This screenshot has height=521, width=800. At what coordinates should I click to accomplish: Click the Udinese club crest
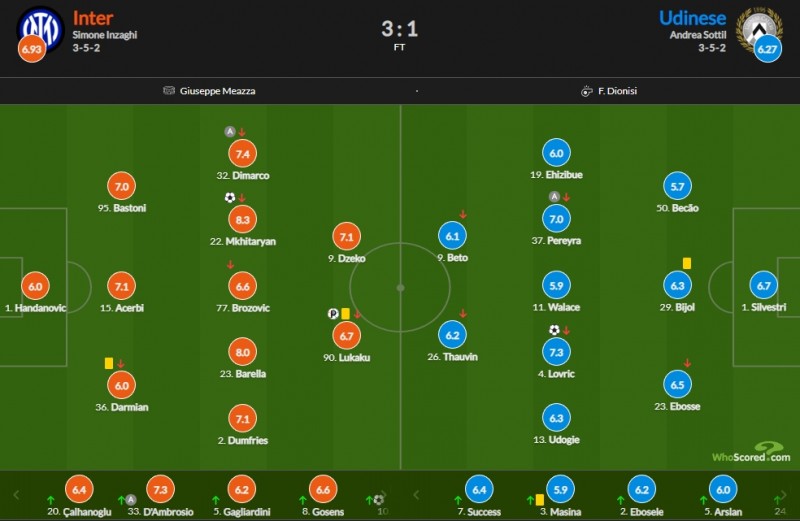coord(758,26)
